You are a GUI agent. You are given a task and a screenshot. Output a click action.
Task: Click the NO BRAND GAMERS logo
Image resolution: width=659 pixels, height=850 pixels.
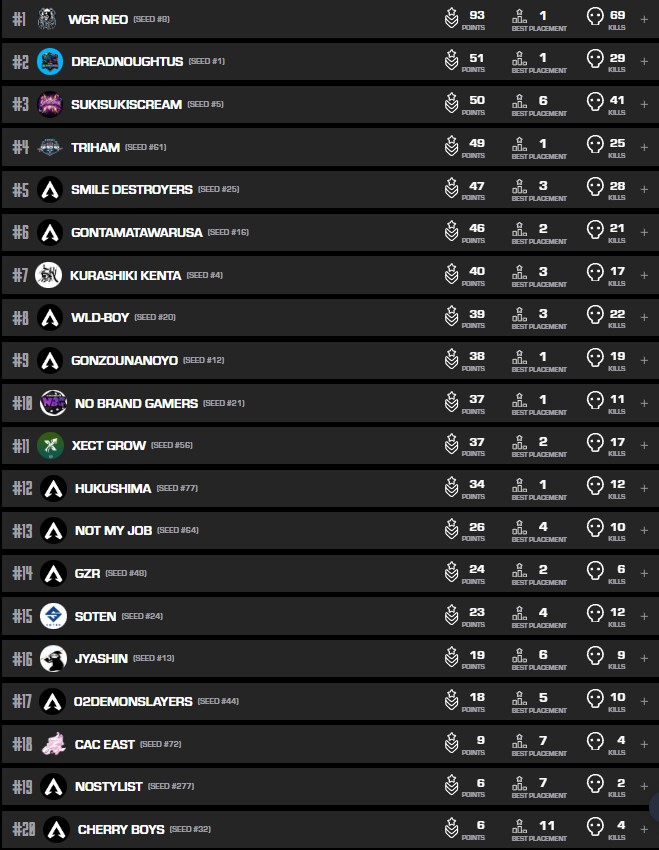point(52,403)
